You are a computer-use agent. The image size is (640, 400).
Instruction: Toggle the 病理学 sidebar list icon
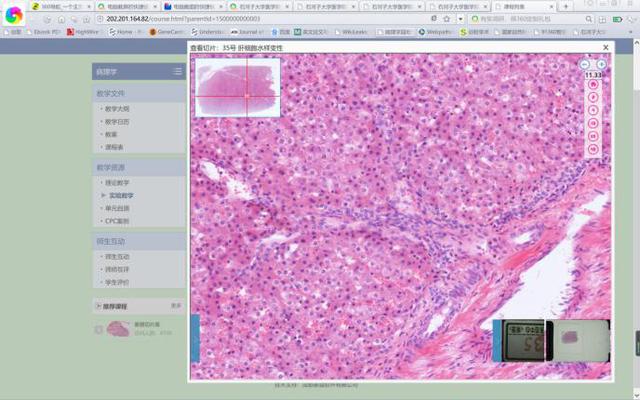point(177,71)
